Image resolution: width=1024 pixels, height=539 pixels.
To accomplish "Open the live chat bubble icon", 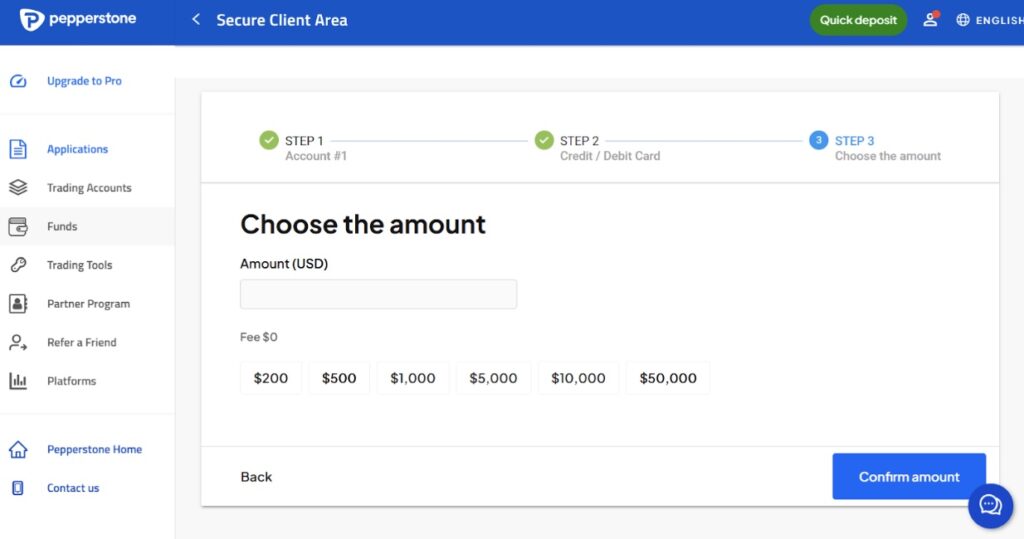I will tap(990, 505).
